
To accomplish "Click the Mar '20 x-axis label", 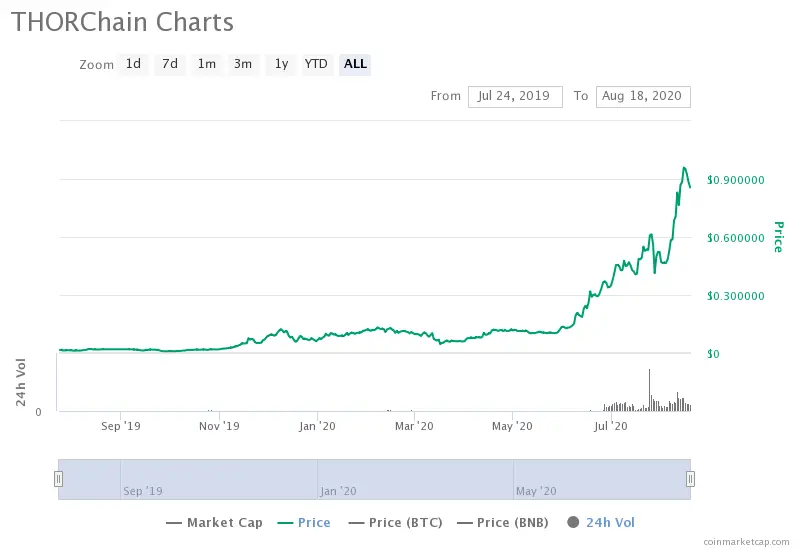I will pos(414,426).
